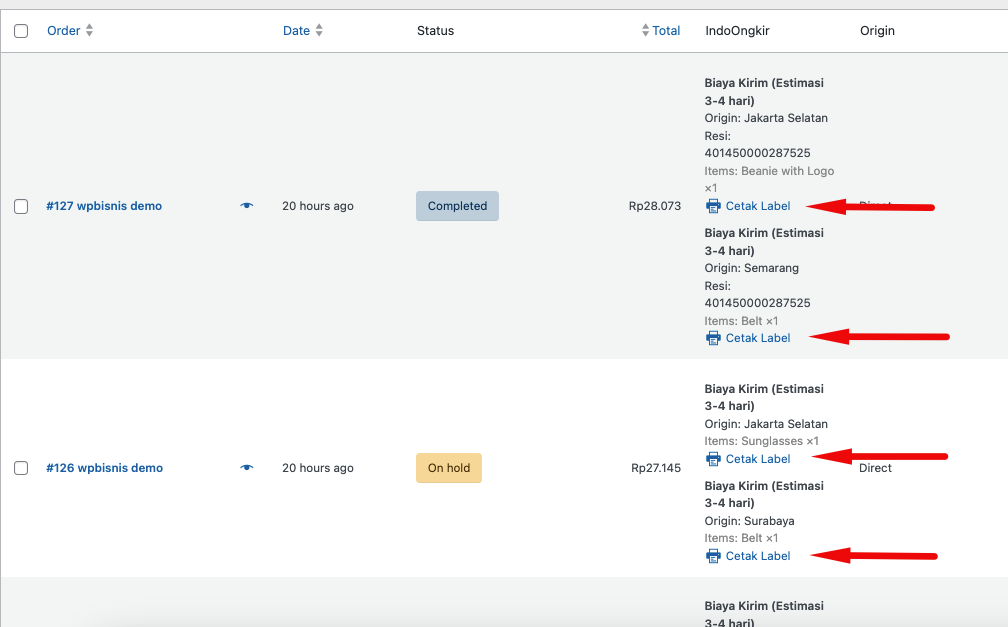Sort by the Order column header text
Viewport: 1008px width, 627px height.
click(63, 31)
